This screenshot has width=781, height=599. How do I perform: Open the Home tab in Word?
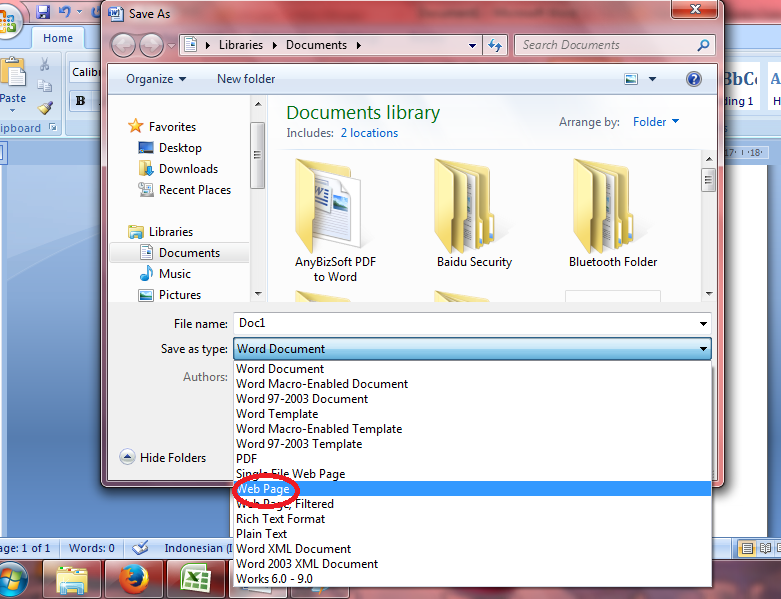tap(58, 38)
